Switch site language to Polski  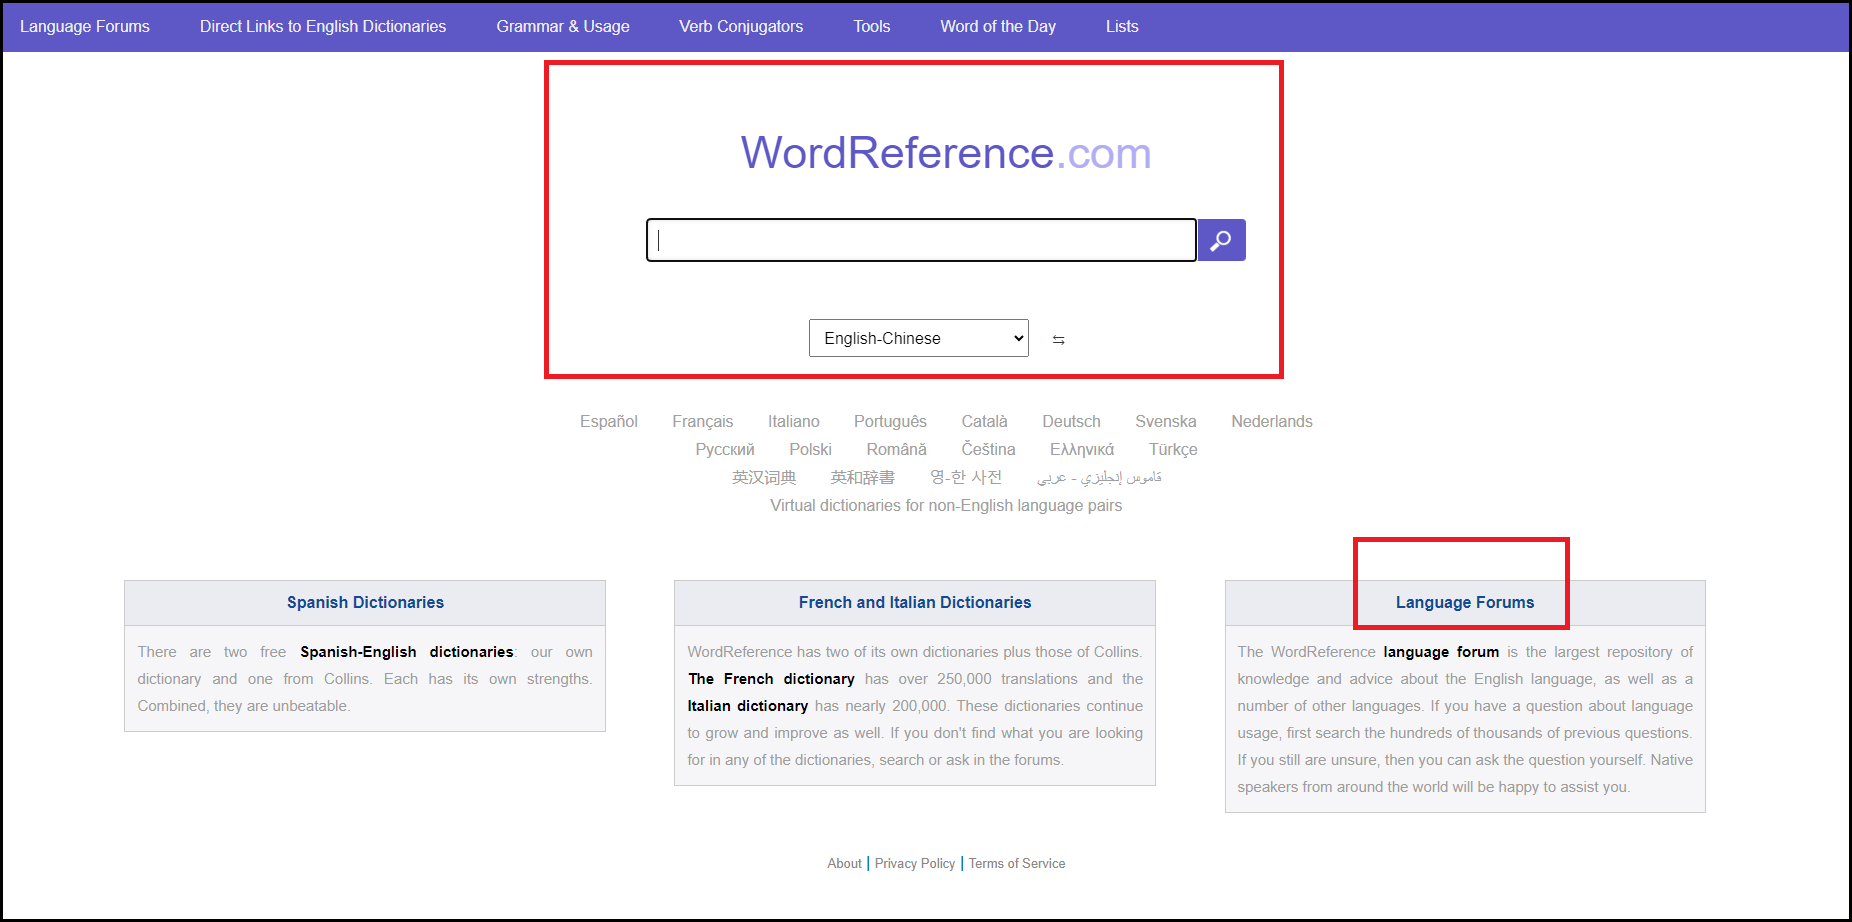(x=811, y=449)
